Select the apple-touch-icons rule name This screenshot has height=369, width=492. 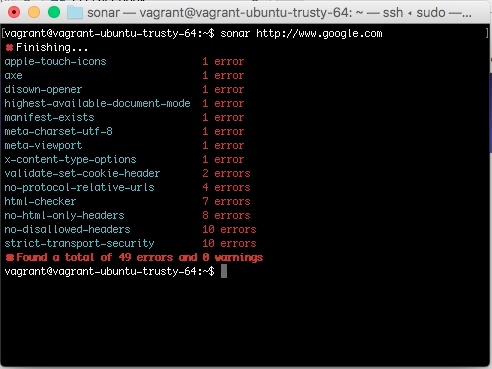pos(55,62)
